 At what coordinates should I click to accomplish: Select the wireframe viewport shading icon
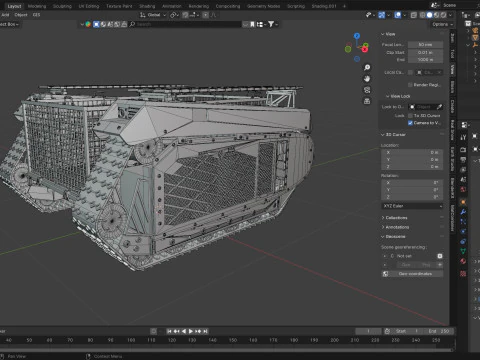pyautogui.click(x=422, y=15)
